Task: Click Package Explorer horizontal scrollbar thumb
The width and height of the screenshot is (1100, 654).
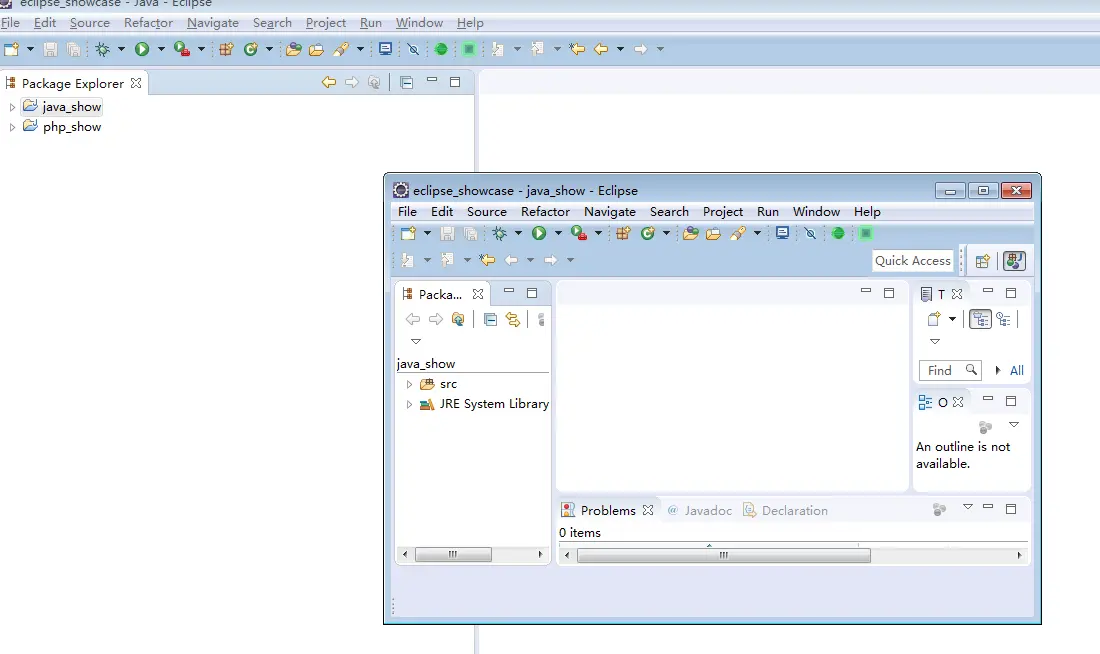Action: coord(453,554)
